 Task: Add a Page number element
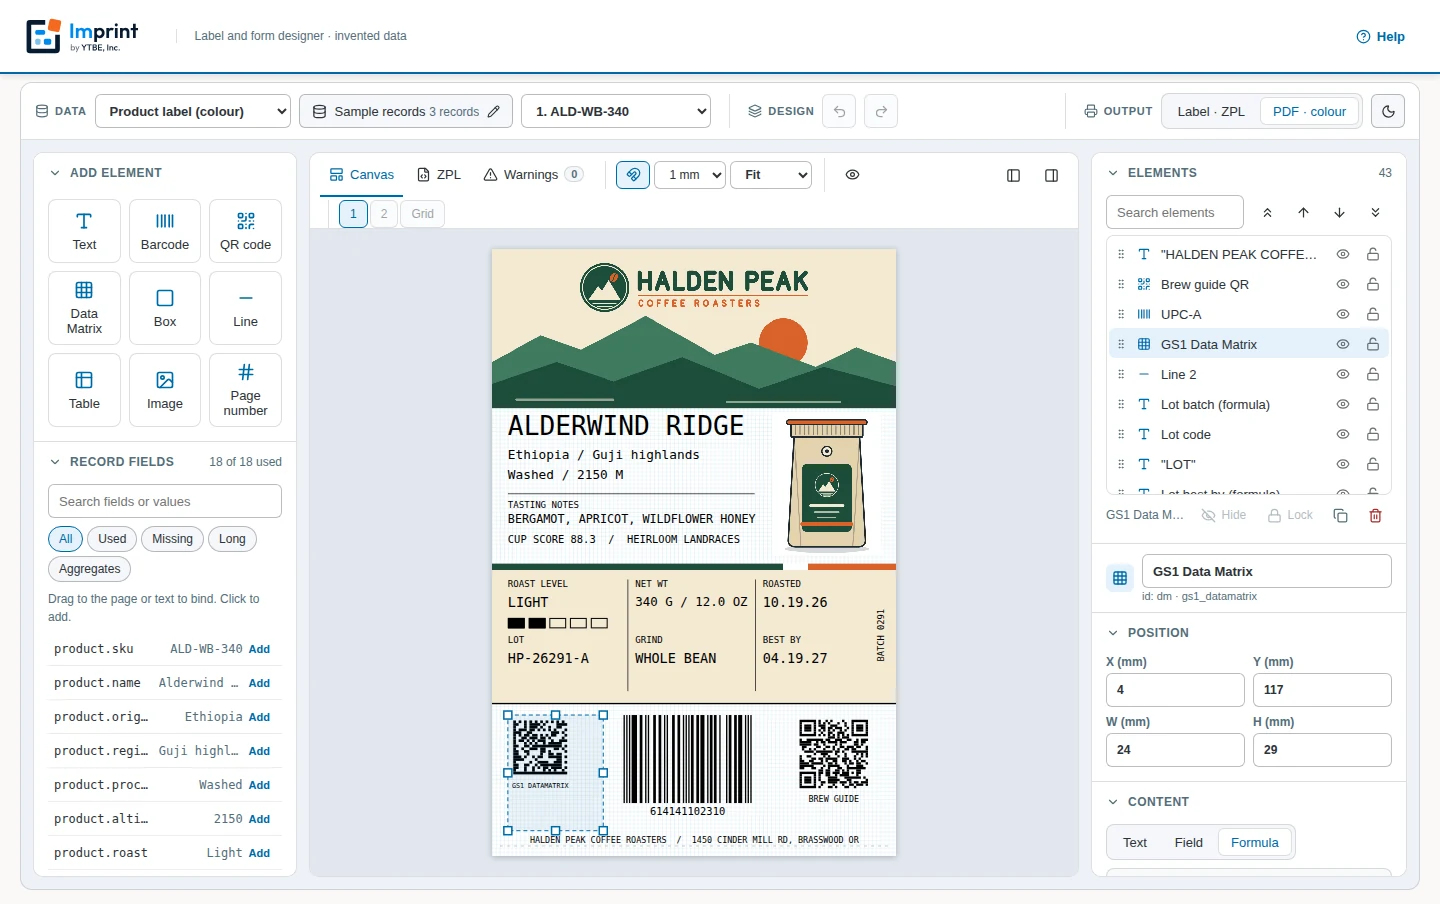tap(245, 390)
